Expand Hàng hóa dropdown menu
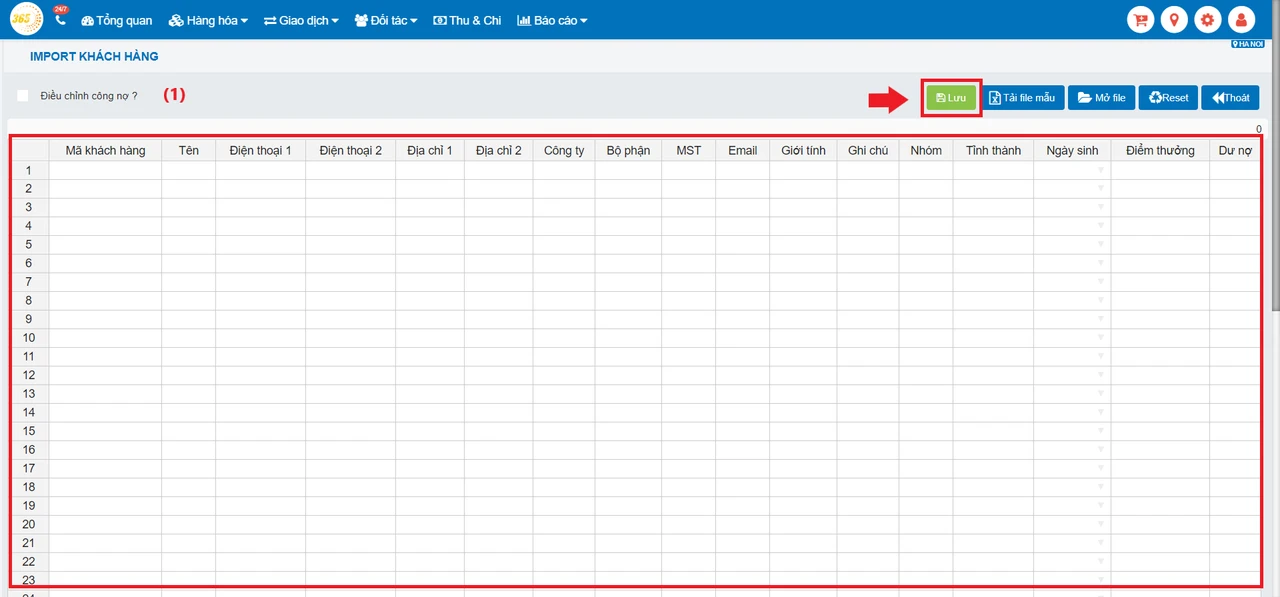The image size is (1280, 597). 209,20
